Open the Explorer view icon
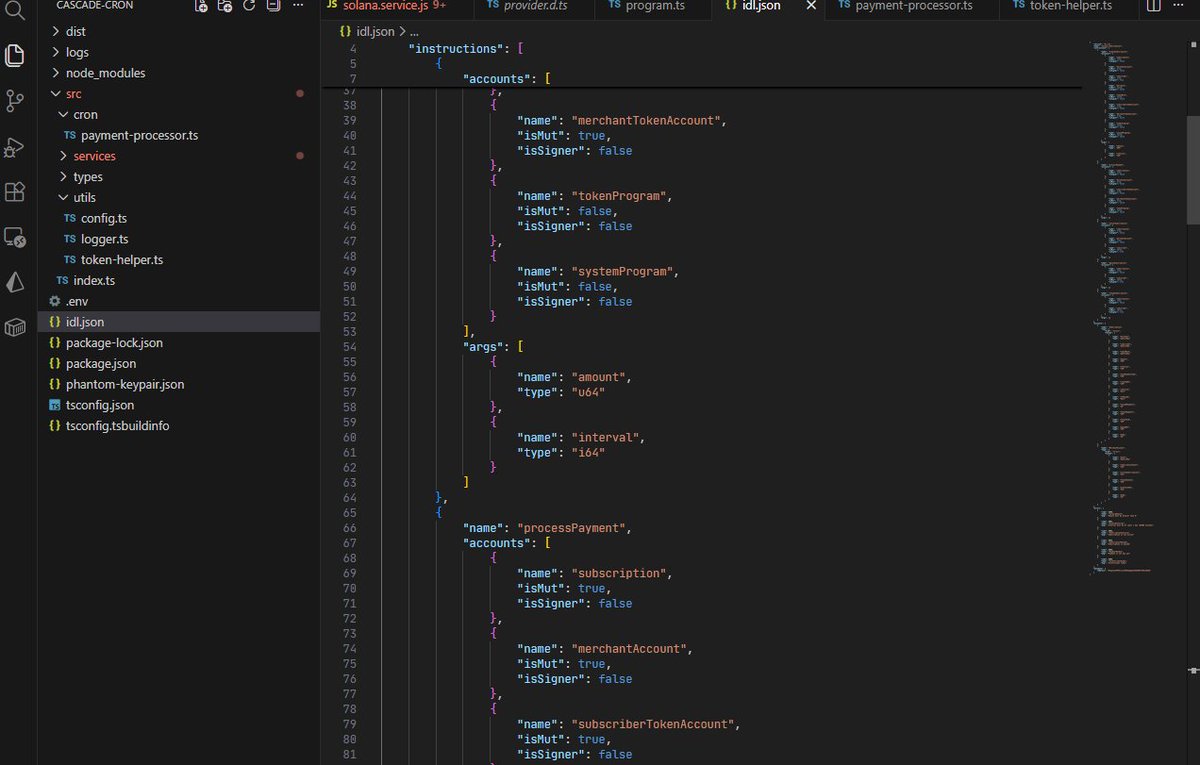1200x765 pixels. point(14,55)
